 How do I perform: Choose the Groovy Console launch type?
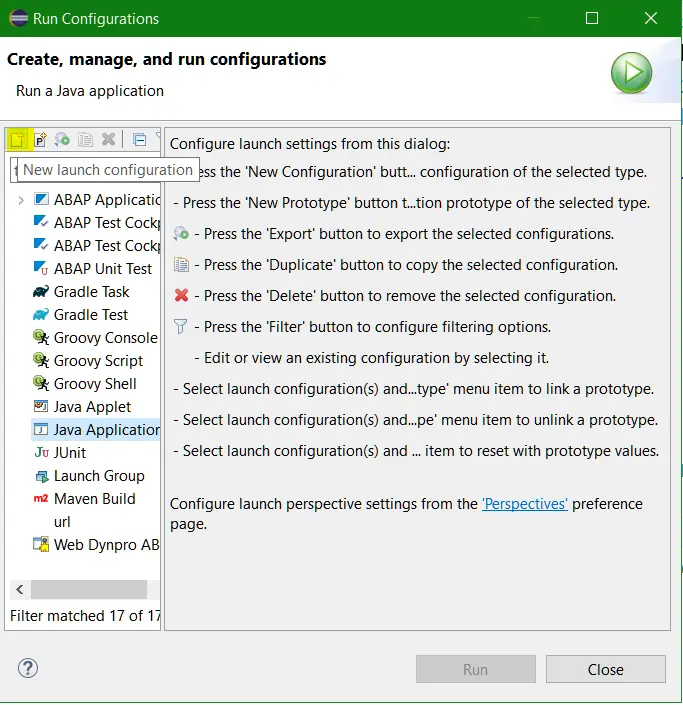click(x=105, y=338)
